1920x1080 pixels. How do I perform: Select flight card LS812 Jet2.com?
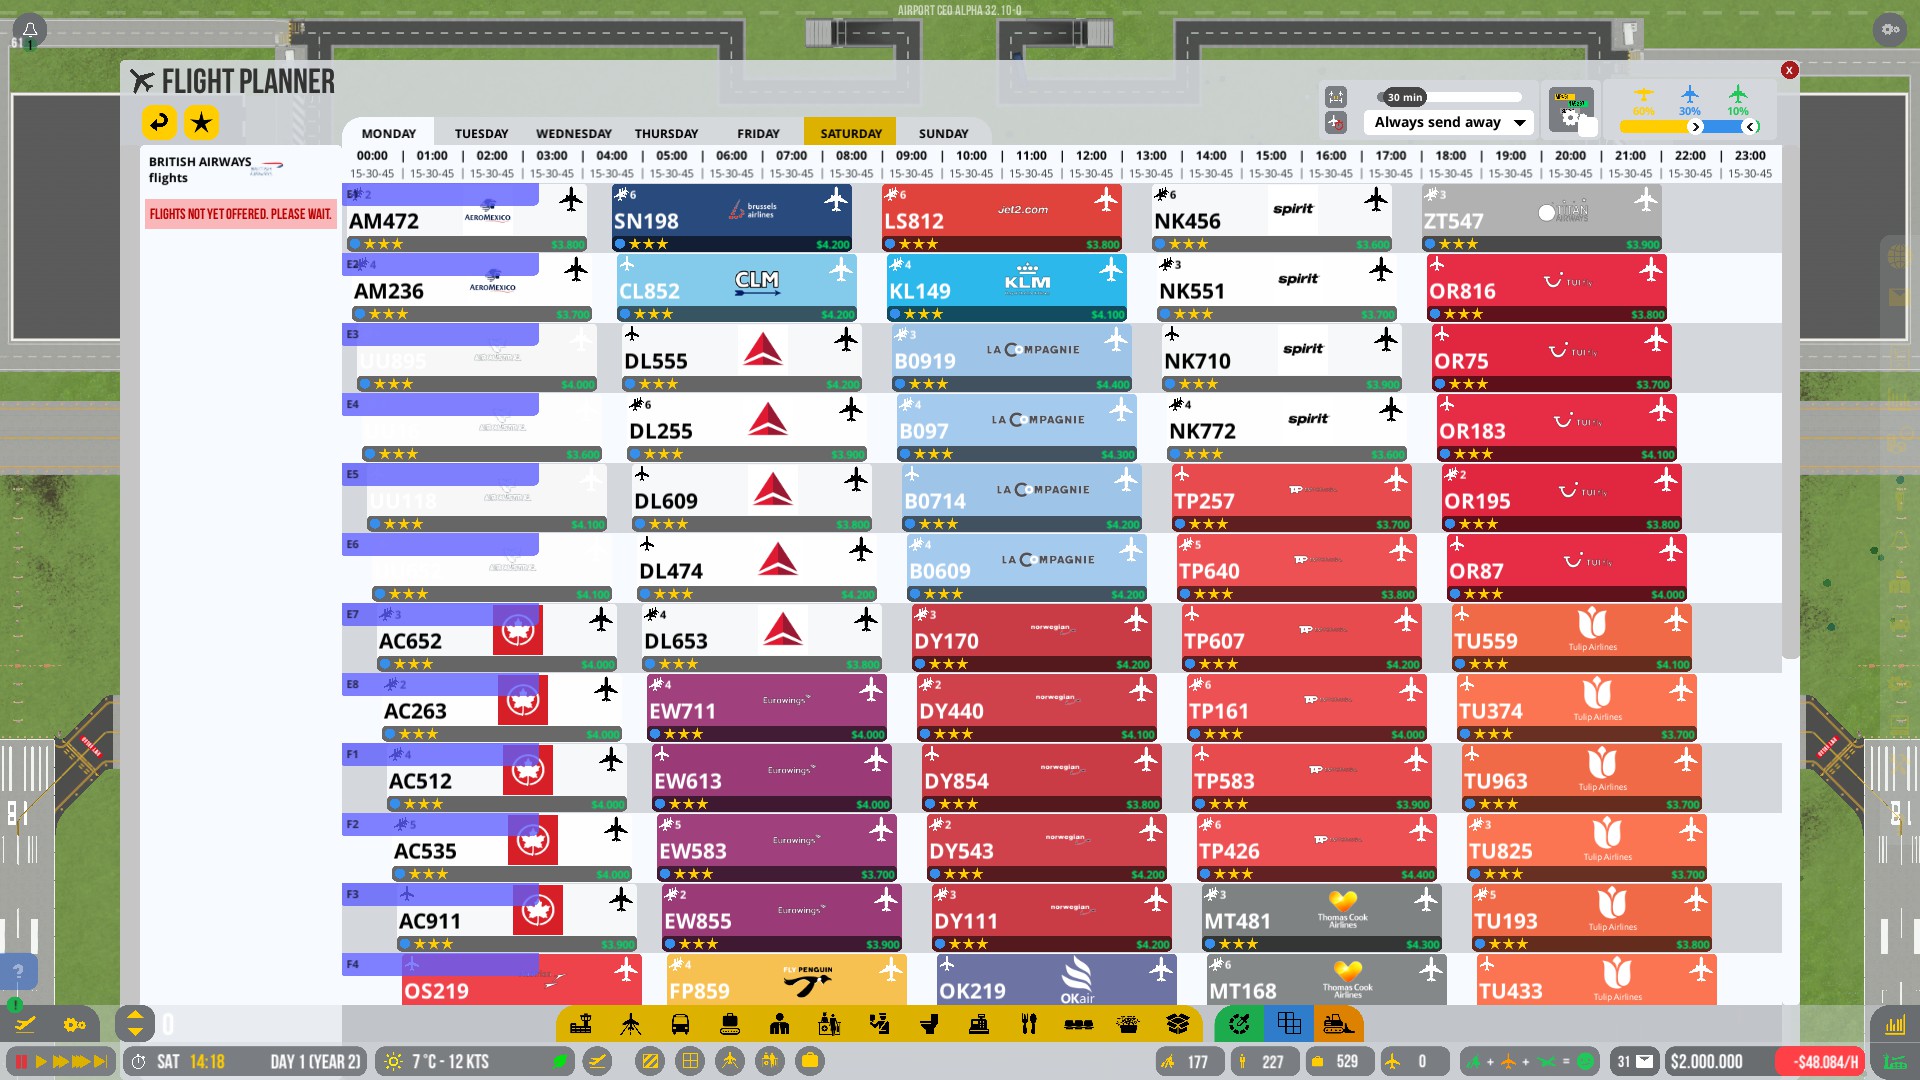coord(1002,217)
